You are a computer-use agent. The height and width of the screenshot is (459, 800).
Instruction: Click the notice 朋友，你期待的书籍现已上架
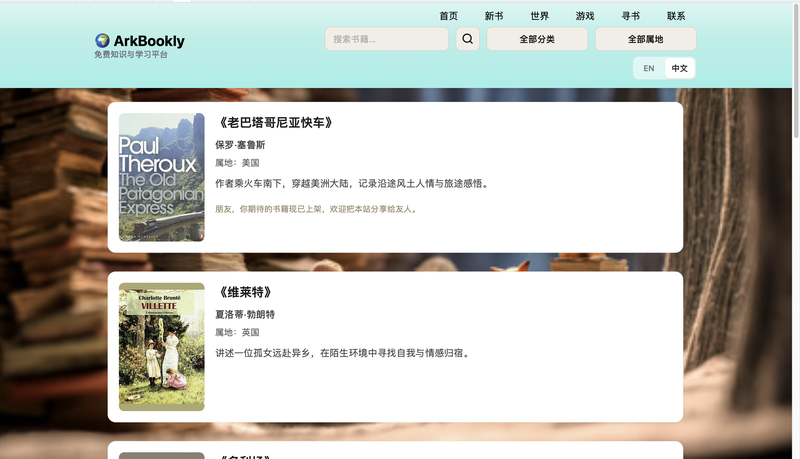coord(317,209)
